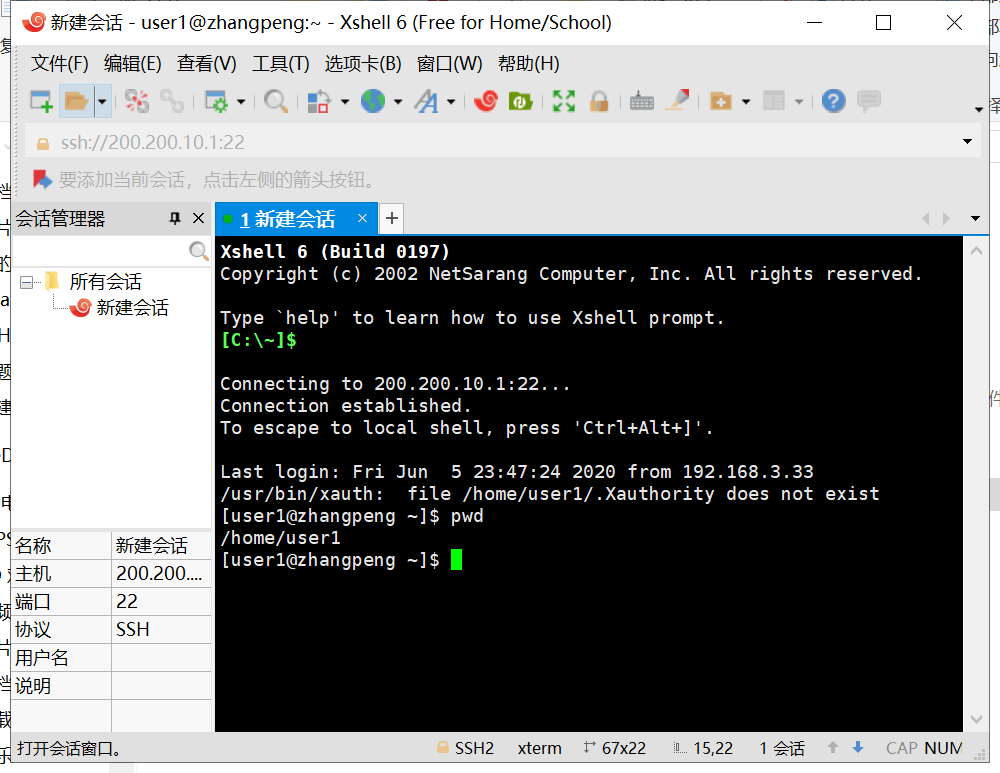Screen dimensions: 1000x773
Task: Open the 工具(T) menu
Action: (281, 64)
